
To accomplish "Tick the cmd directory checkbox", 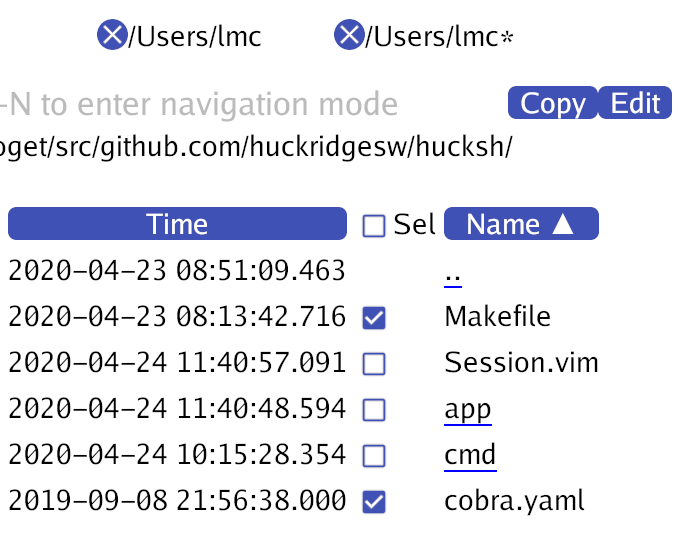I will [x=374, y=456].
